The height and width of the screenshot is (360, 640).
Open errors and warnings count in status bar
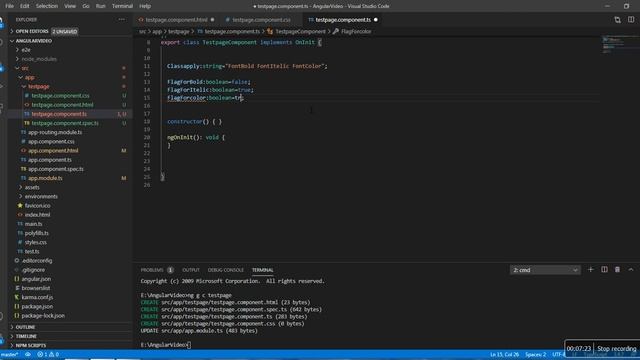point(48,354)
